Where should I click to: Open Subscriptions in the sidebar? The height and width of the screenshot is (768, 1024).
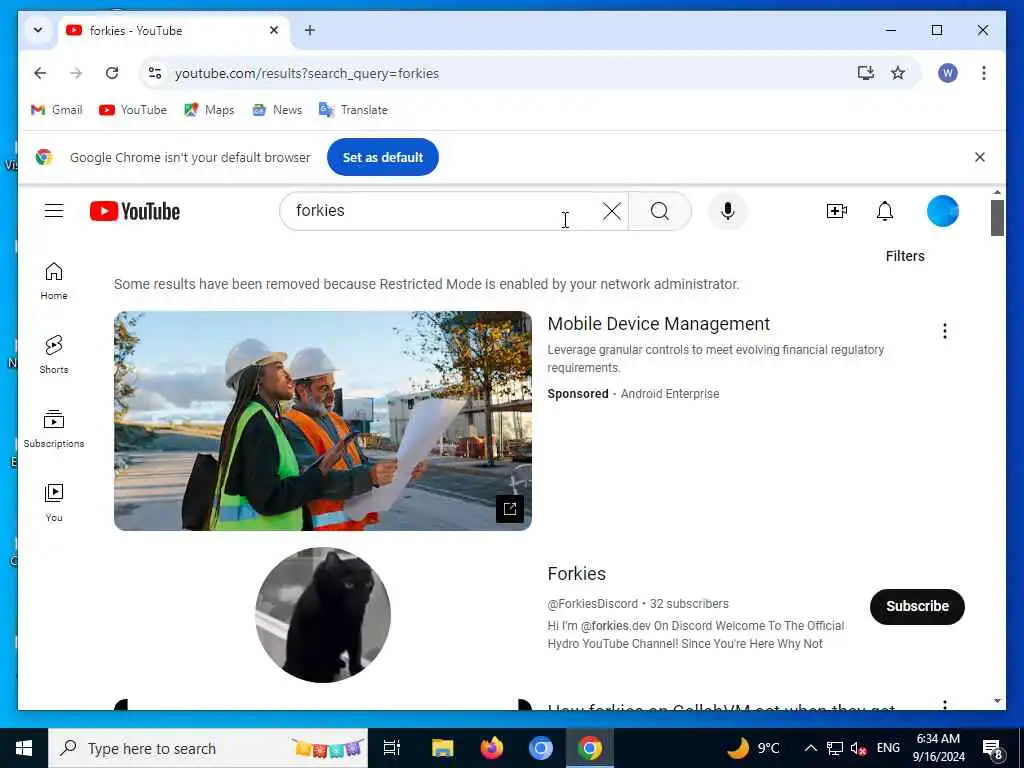54,428
